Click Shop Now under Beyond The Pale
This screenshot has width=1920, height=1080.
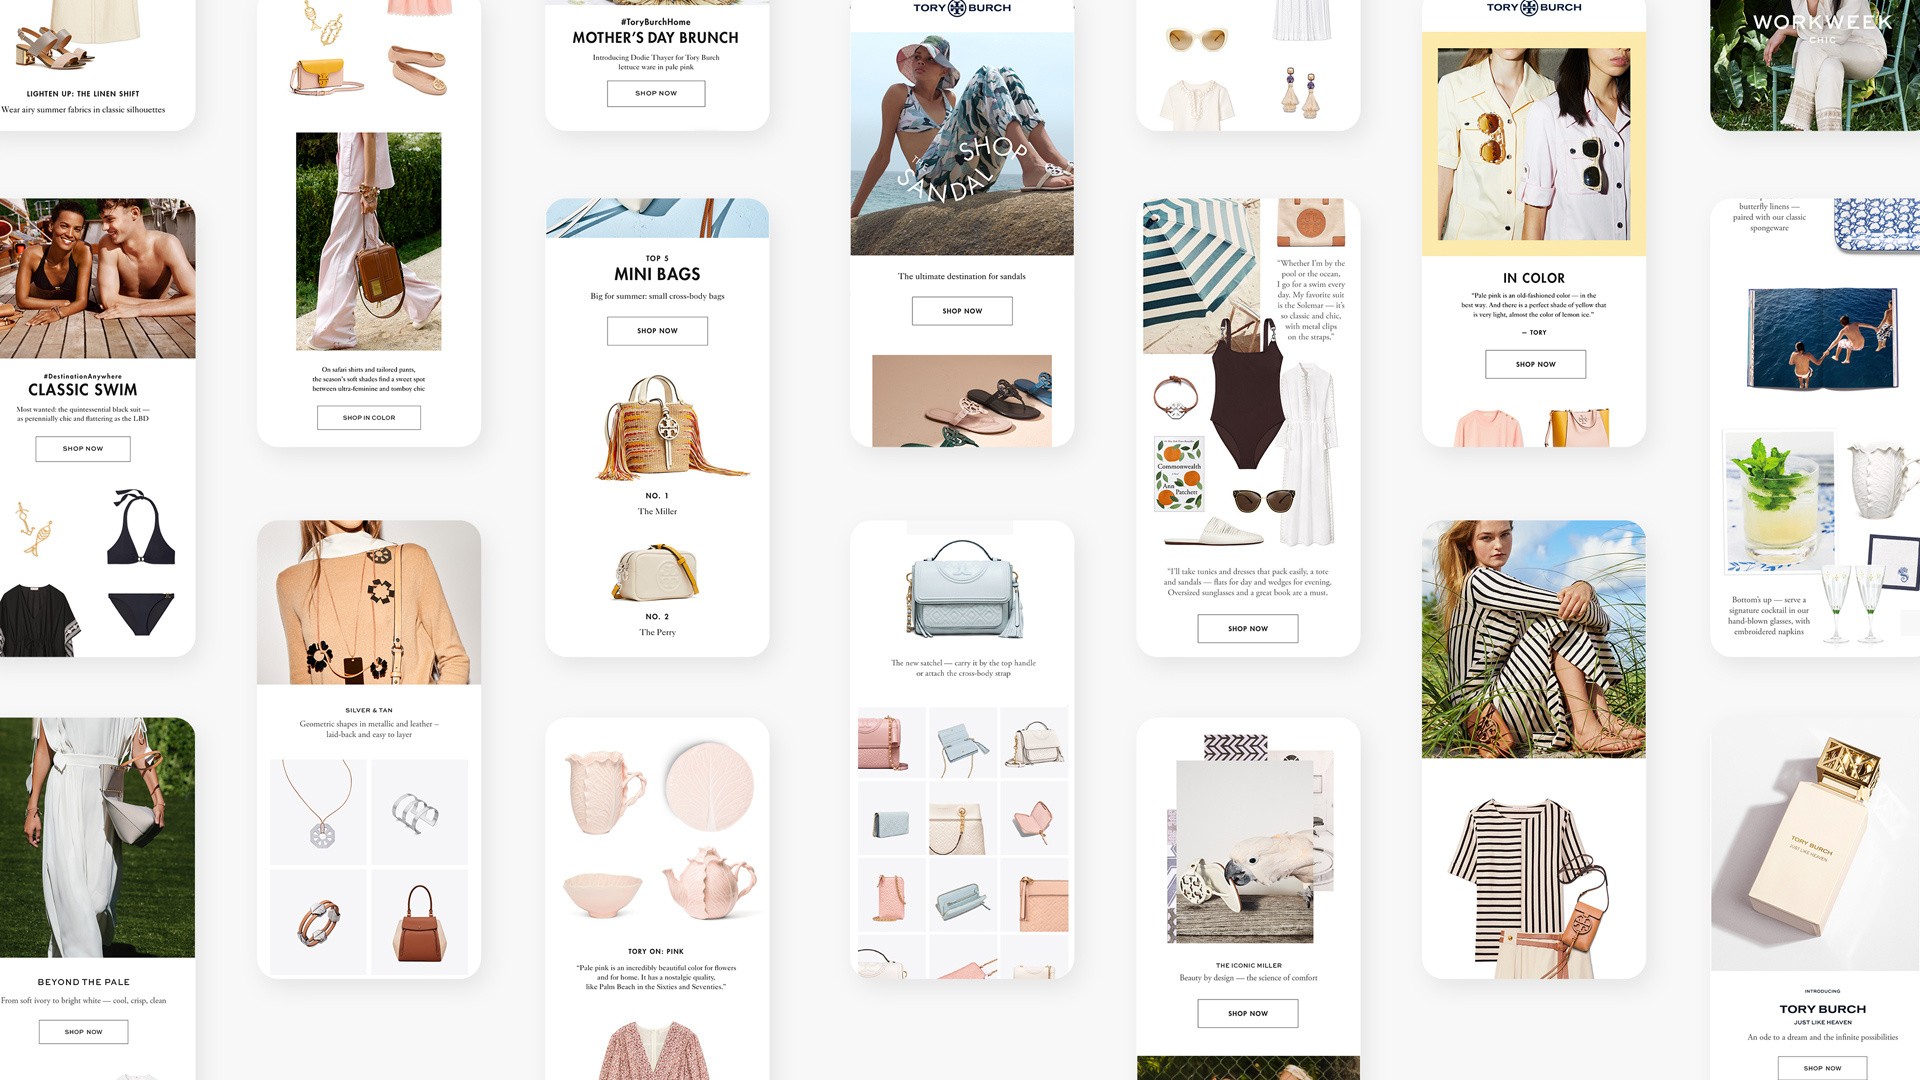pos(84,1032)
